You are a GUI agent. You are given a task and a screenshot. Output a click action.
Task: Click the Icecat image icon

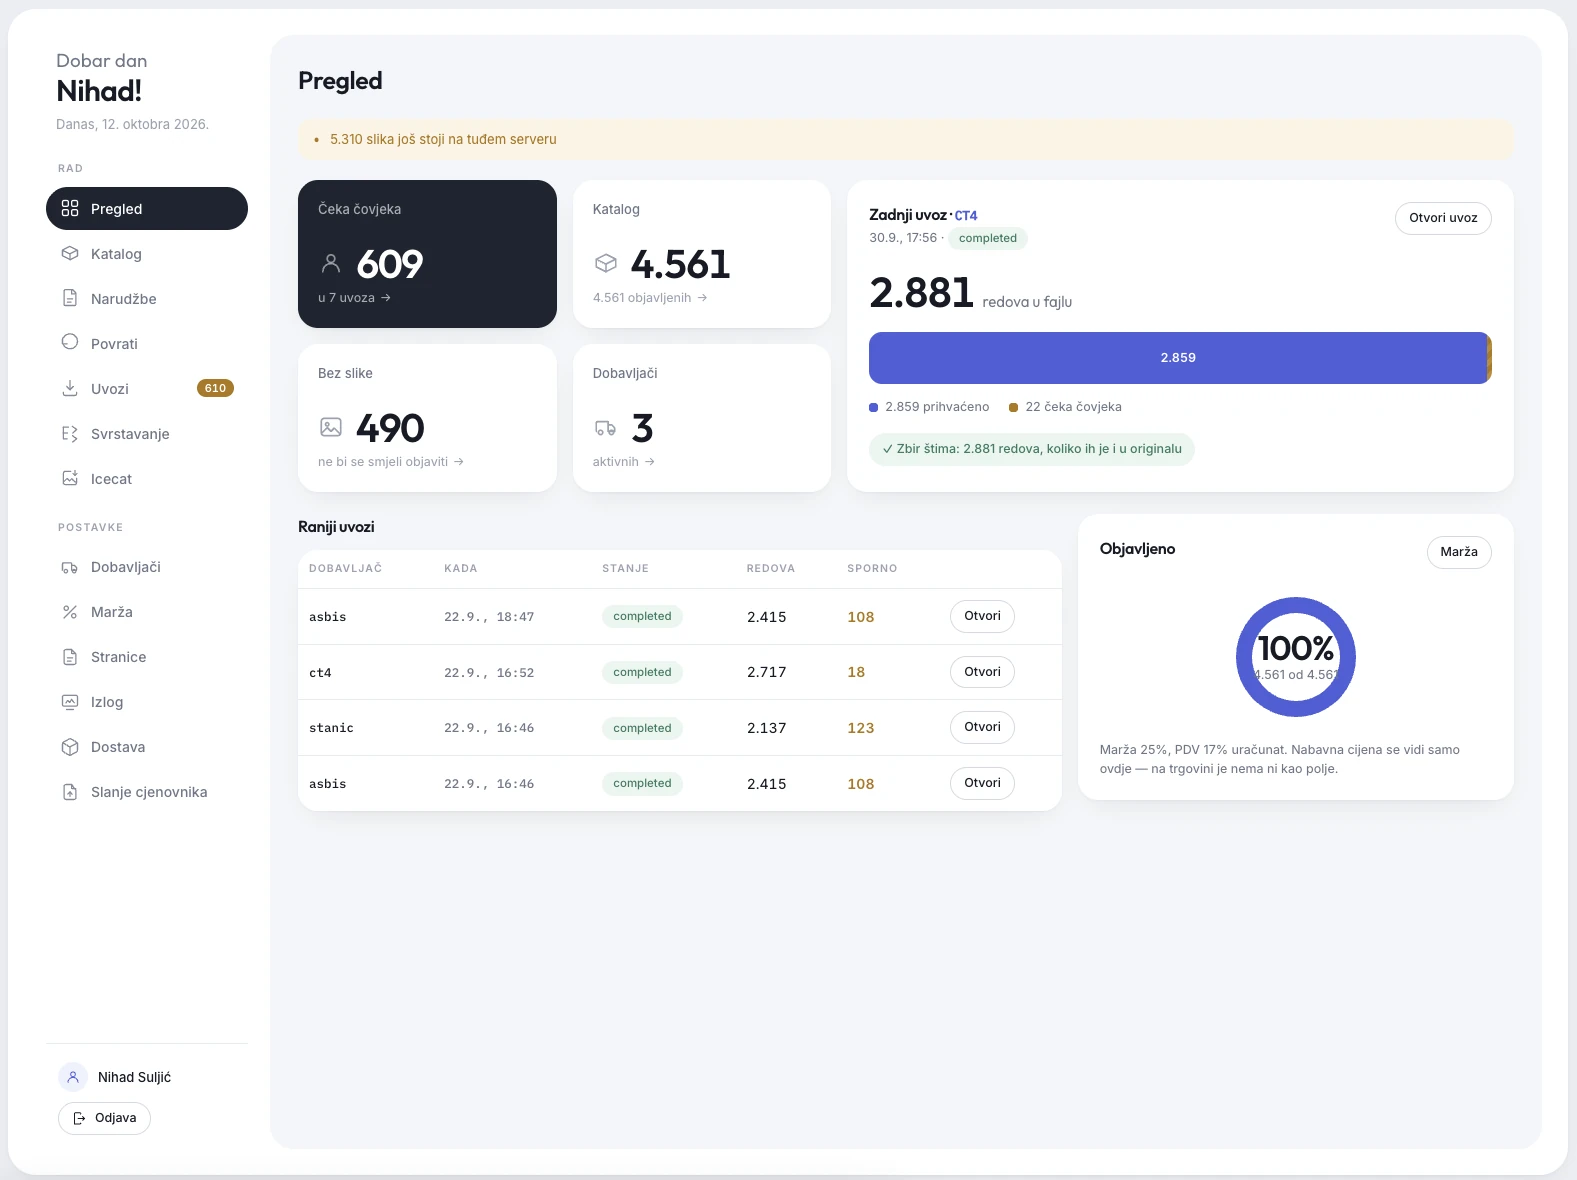pyautogui.click(x=70, y=478)
